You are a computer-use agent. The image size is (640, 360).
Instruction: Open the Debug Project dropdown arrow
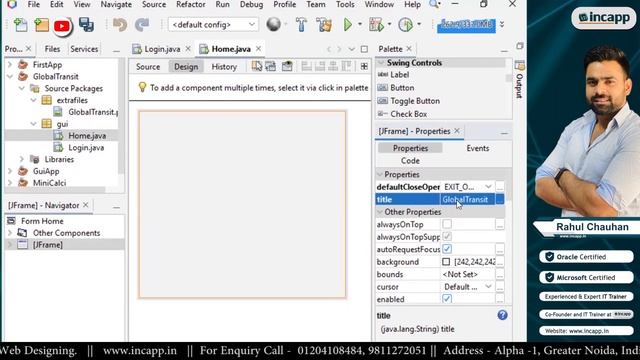point(389,24)
